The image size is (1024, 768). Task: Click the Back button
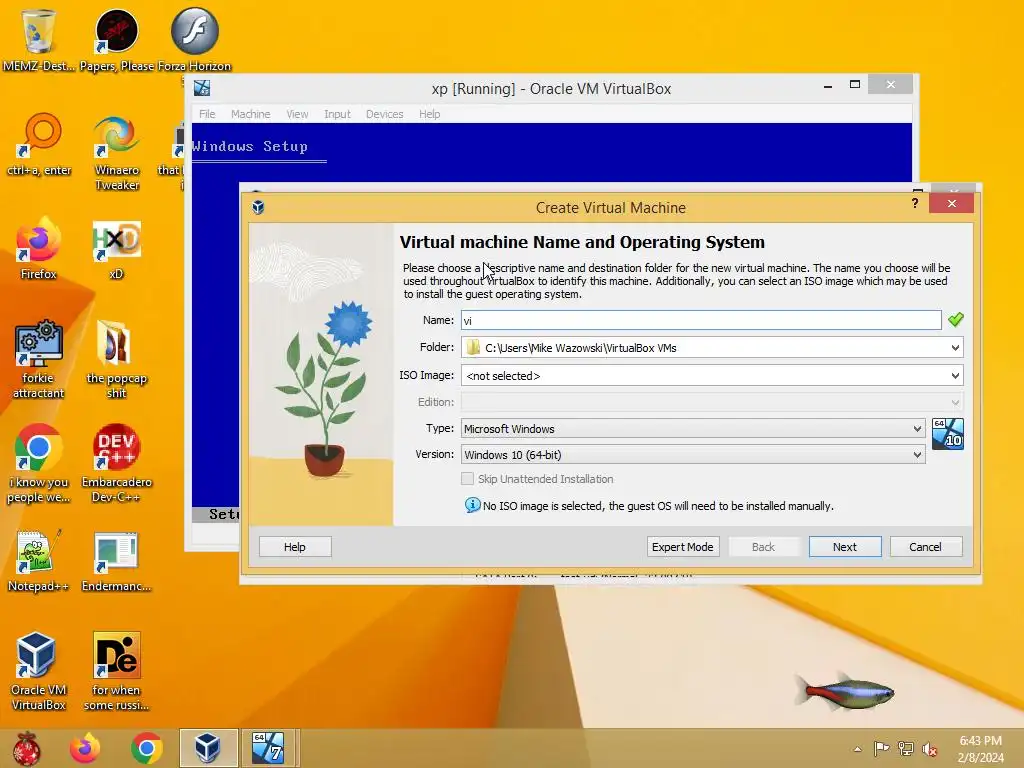tap(763, 547)
